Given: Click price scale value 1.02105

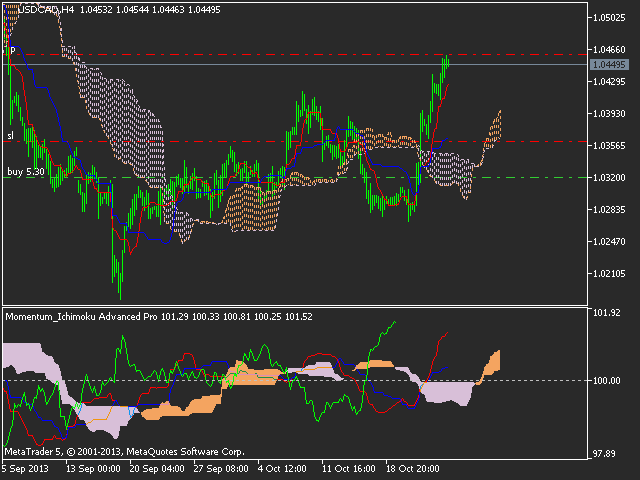Looking at the screenshot, I should click(609, 273).
